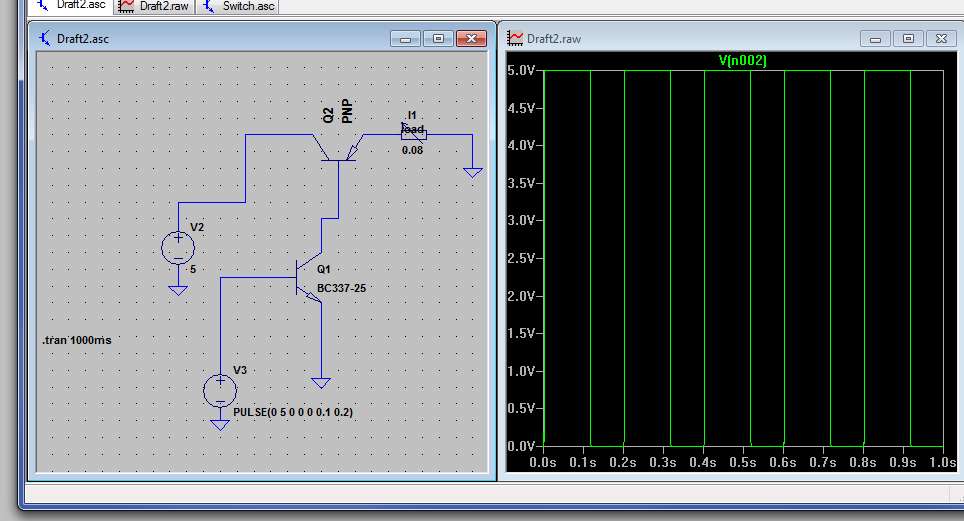Select the Q2 PNP transistor symbol
This screenshot has width=964, height=521.
pyautogui.click(x=338, y=149)
